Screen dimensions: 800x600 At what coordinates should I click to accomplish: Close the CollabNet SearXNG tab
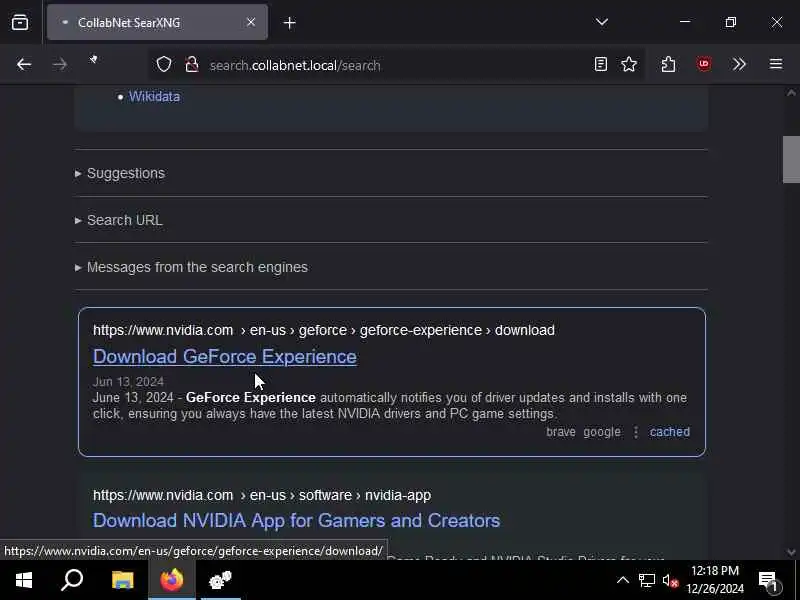[x=251, y=22]
